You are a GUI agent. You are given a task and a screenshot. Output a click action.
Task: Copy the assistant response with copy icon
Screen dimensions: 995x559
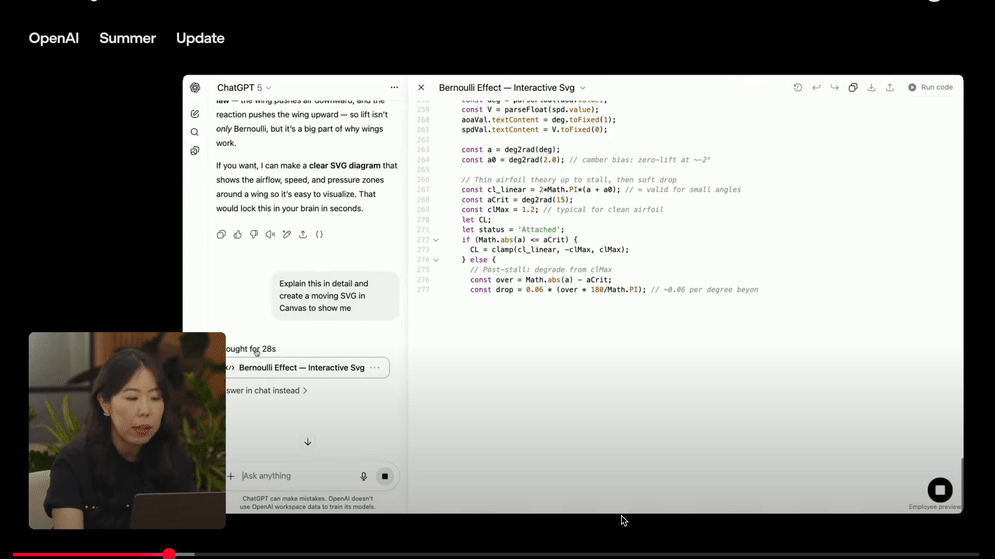[x=221, y=235]
